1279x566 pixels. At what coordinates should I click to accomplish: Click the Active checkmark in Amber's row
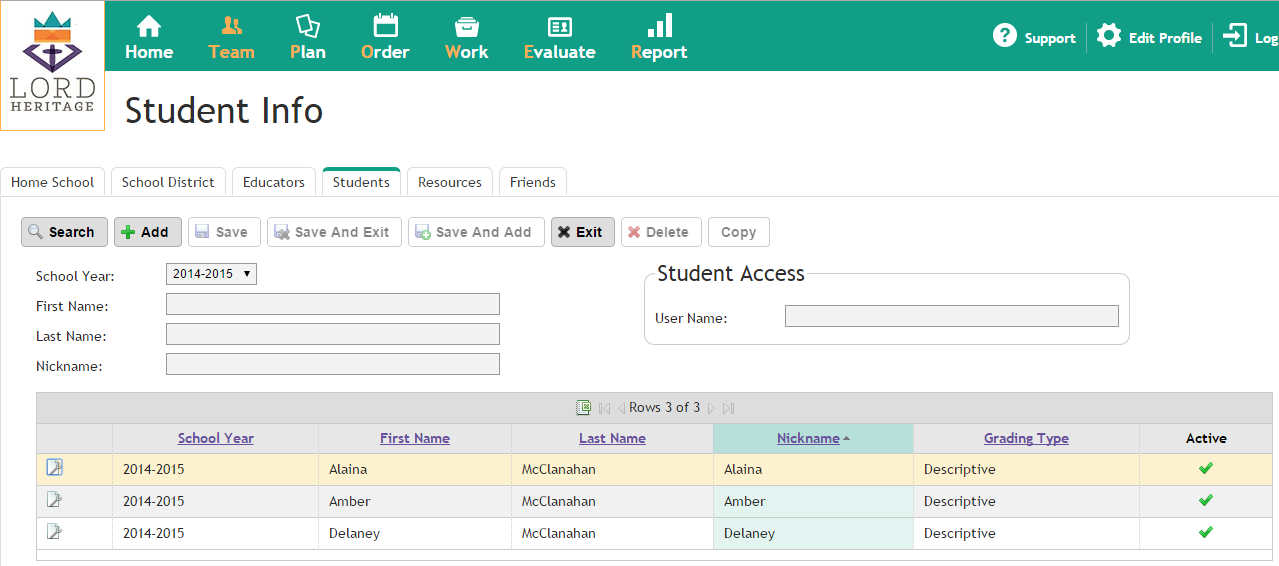[1205, 500]
